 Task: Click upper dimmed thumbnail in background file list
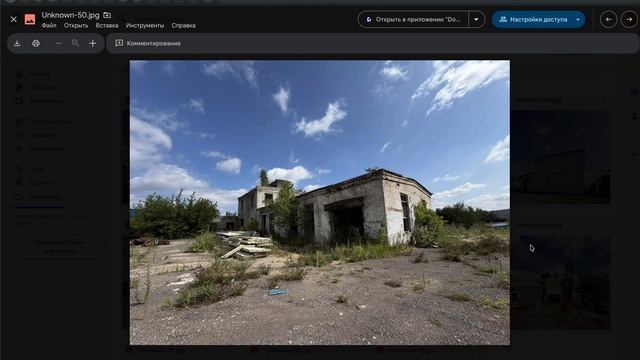(560, 157)
